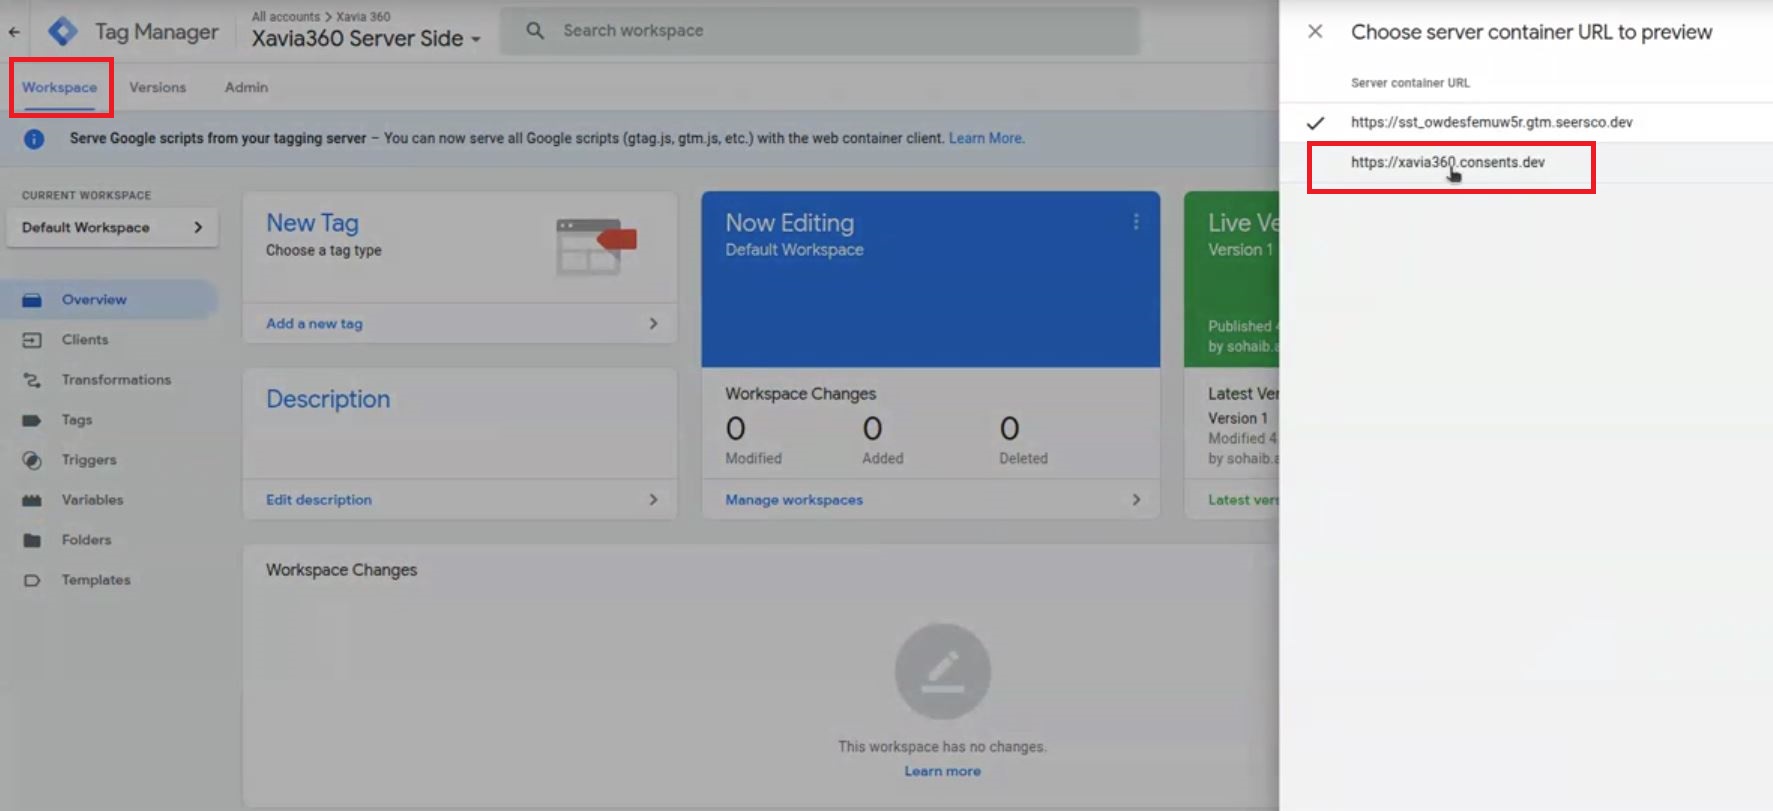Click Learn more under no changes message
1773x811 pixels.
click(x=942, y=772)
